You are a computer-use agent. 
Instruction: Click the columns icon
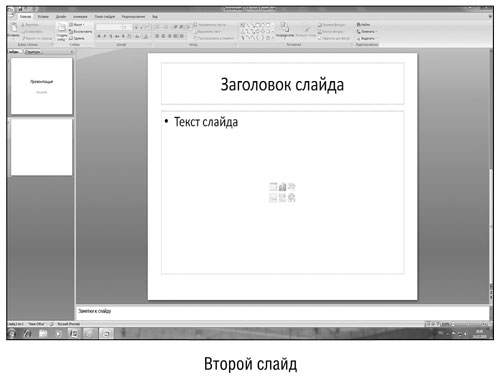click(x=182, y=36)
